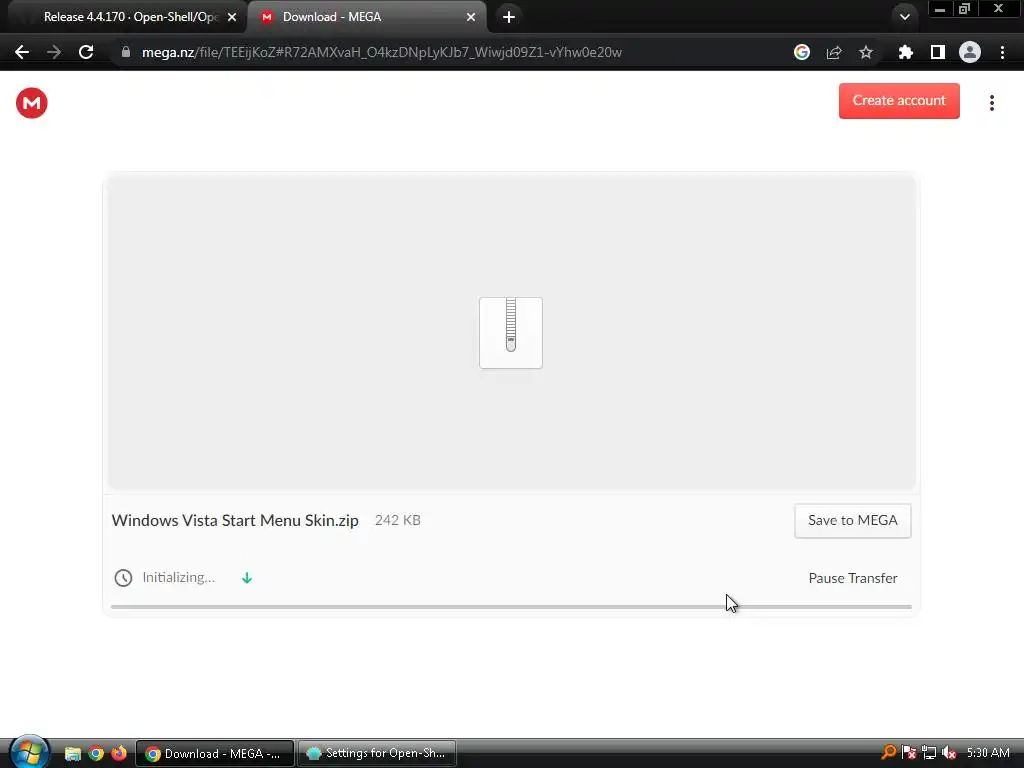Click the share page icon

834,52
